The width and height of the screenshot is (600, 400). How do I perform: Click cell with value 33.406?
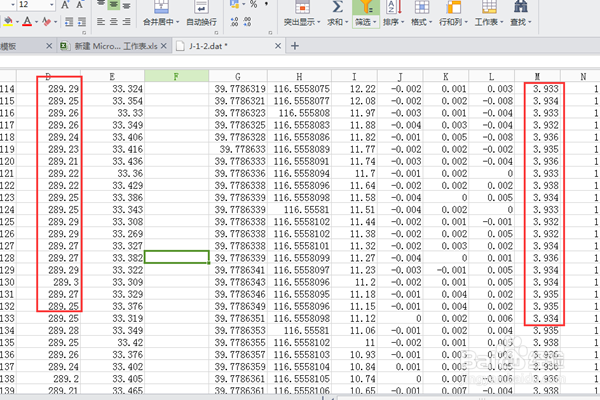pyautogui.click(x=112, y=137)
